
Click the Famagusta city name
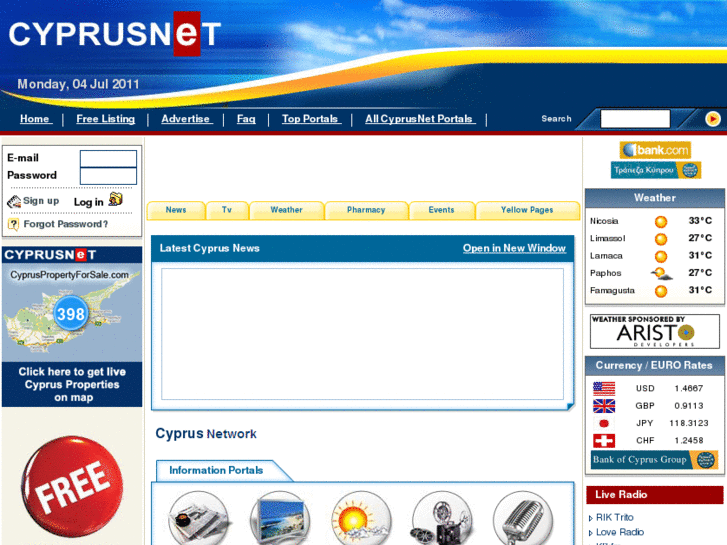pyautogui.click(x=612, y=291)
